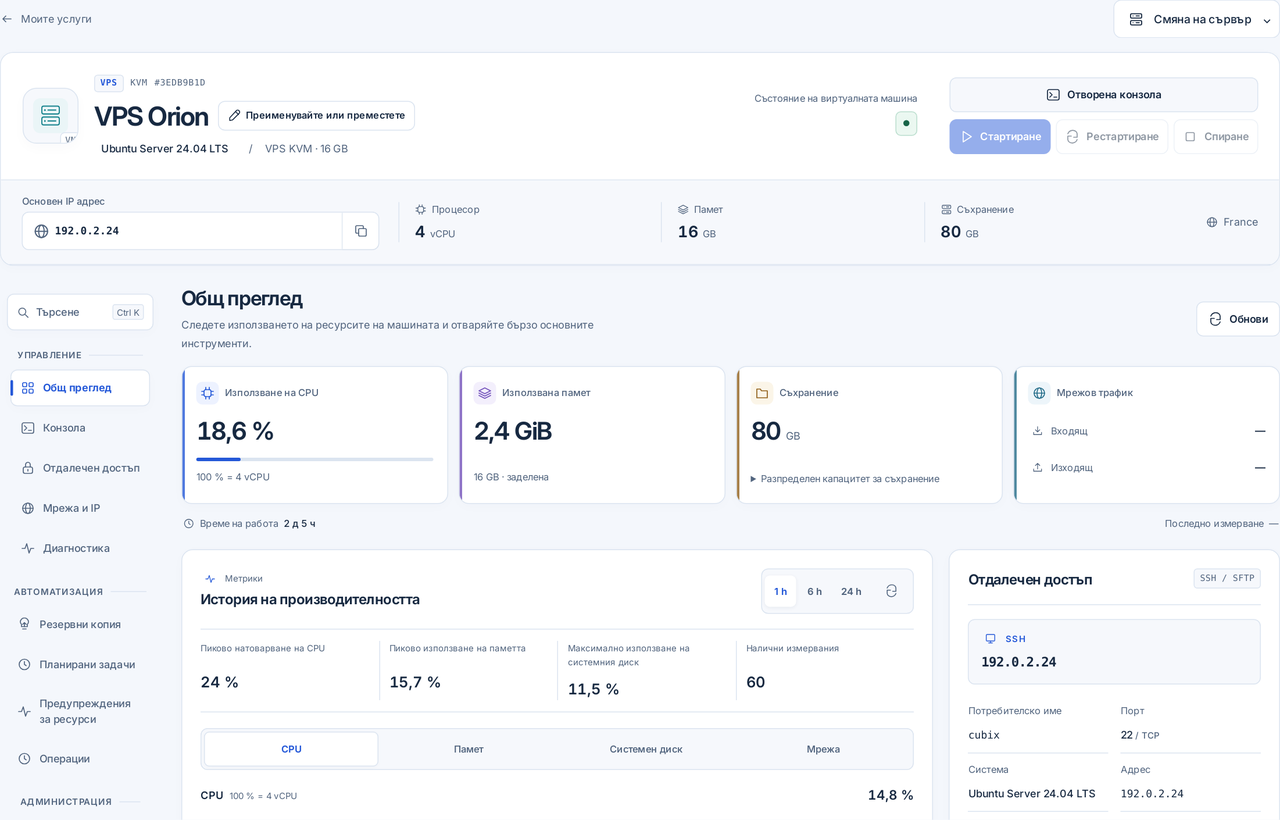Open the Смяна на сървър dropdown
1280x820 pixels.
coord(1197,19)
